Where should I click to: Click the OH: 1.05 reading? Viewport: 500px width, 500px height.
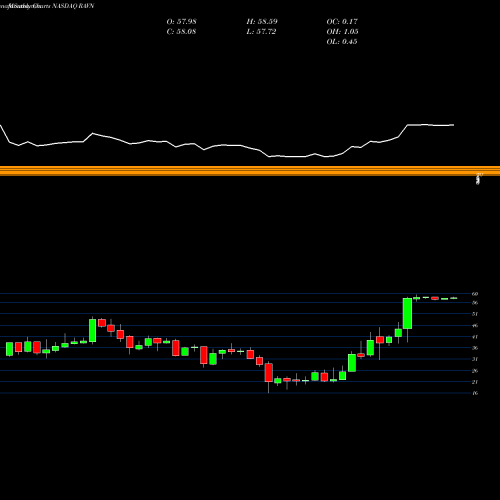(x=342, y=32)
